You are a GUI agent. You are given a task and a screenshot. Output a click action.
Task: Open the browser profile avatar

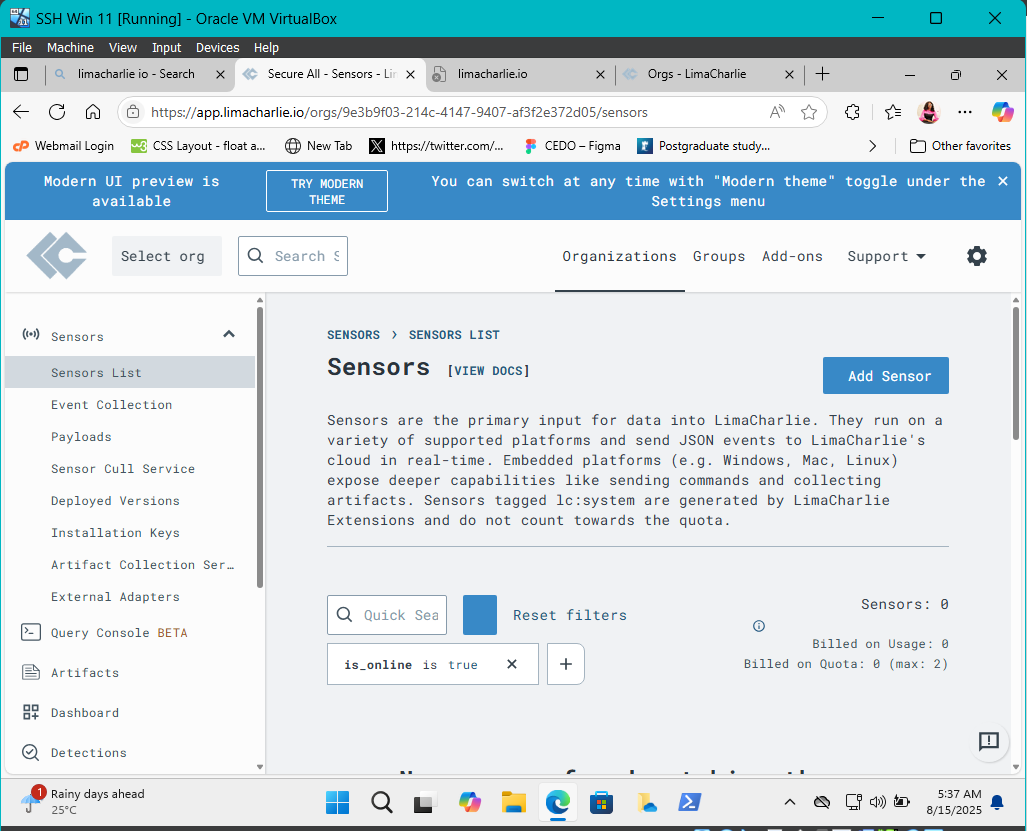(929, 112)
